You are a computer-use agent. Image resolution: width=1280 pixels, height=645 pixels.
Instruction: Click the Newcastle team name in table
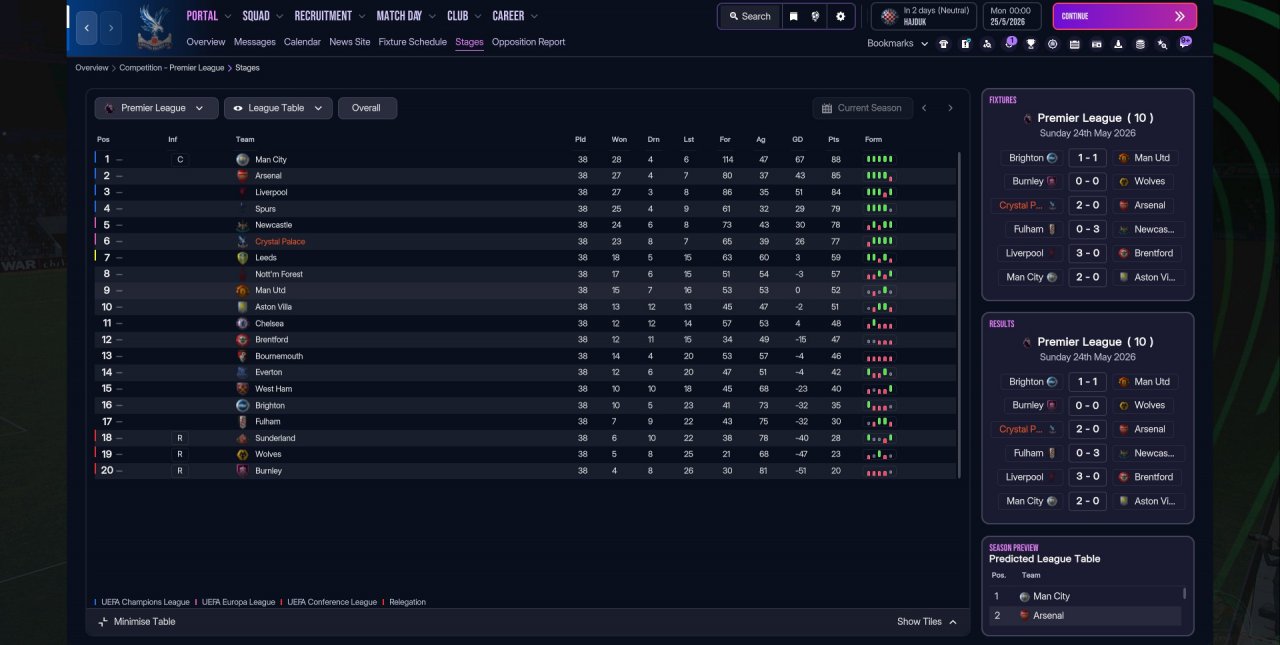pyautogui.click(x=274, y=225)
